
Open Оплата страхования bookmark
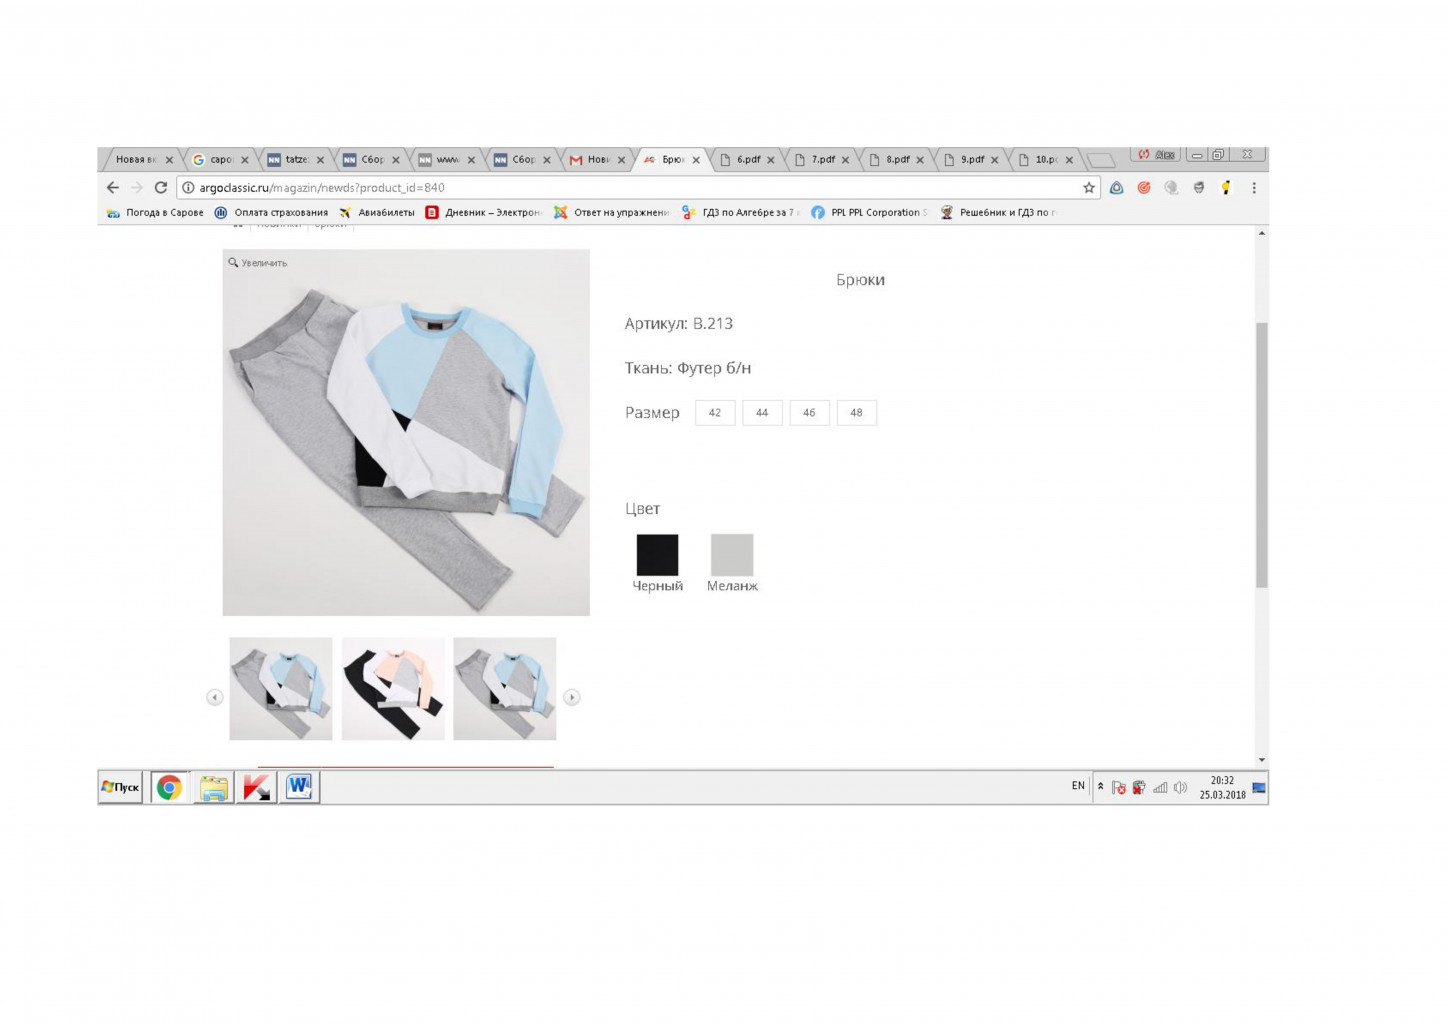[x=272, y=213]
